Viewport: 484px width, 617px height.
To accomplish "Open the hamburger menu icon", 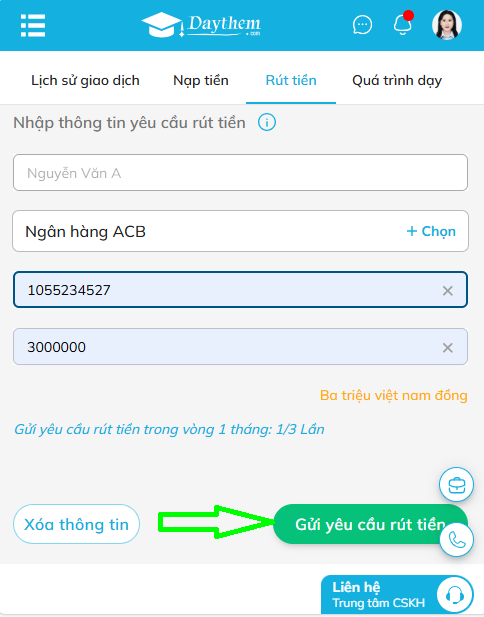I will 33,25.
